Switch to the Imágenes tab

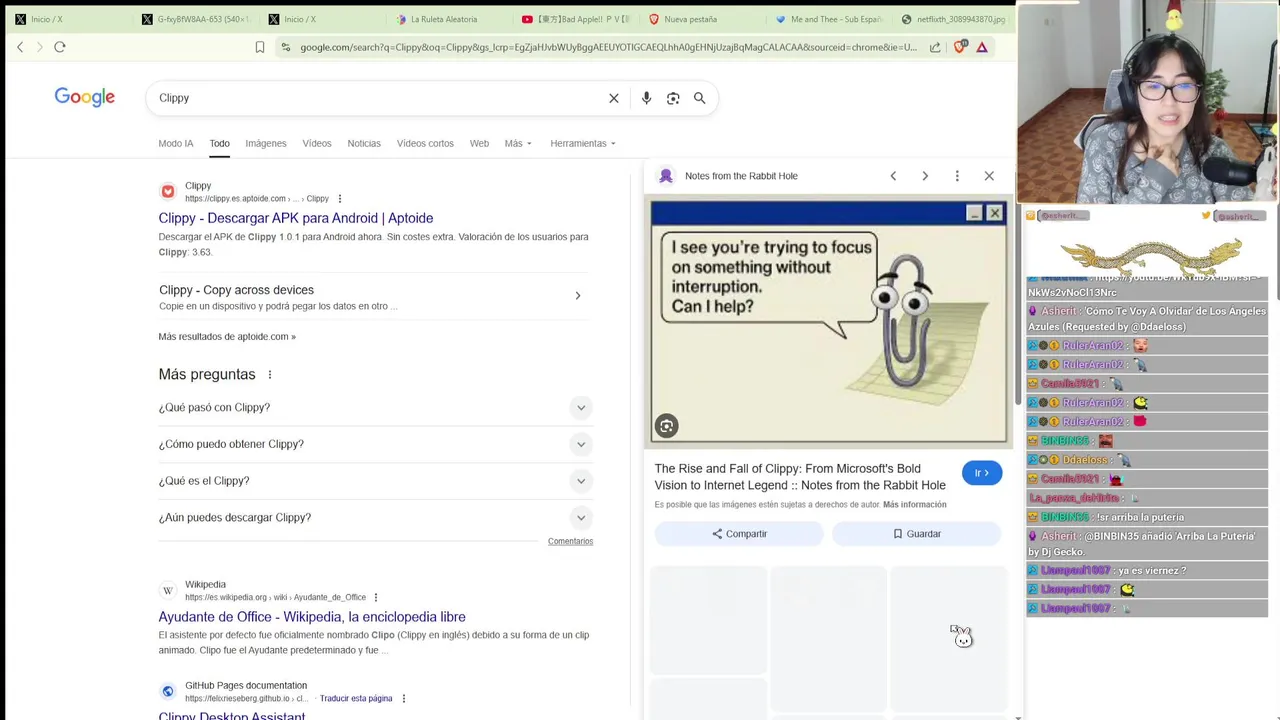[x=266, y=143]
